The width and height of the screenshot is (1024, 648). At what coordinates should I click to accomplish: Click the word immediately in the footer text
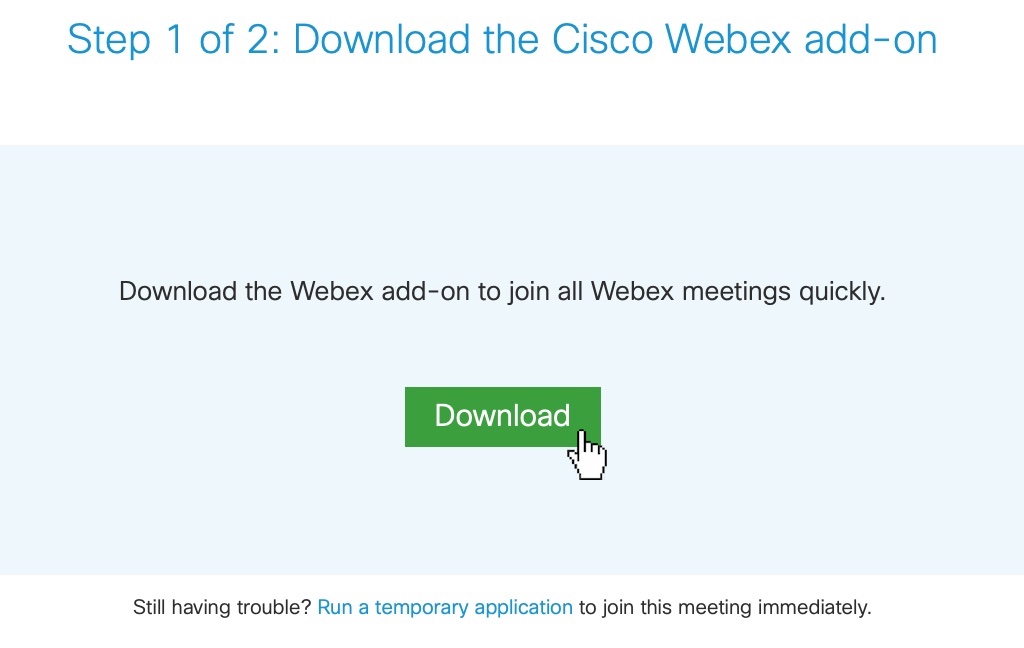click(x=814, y=607)
